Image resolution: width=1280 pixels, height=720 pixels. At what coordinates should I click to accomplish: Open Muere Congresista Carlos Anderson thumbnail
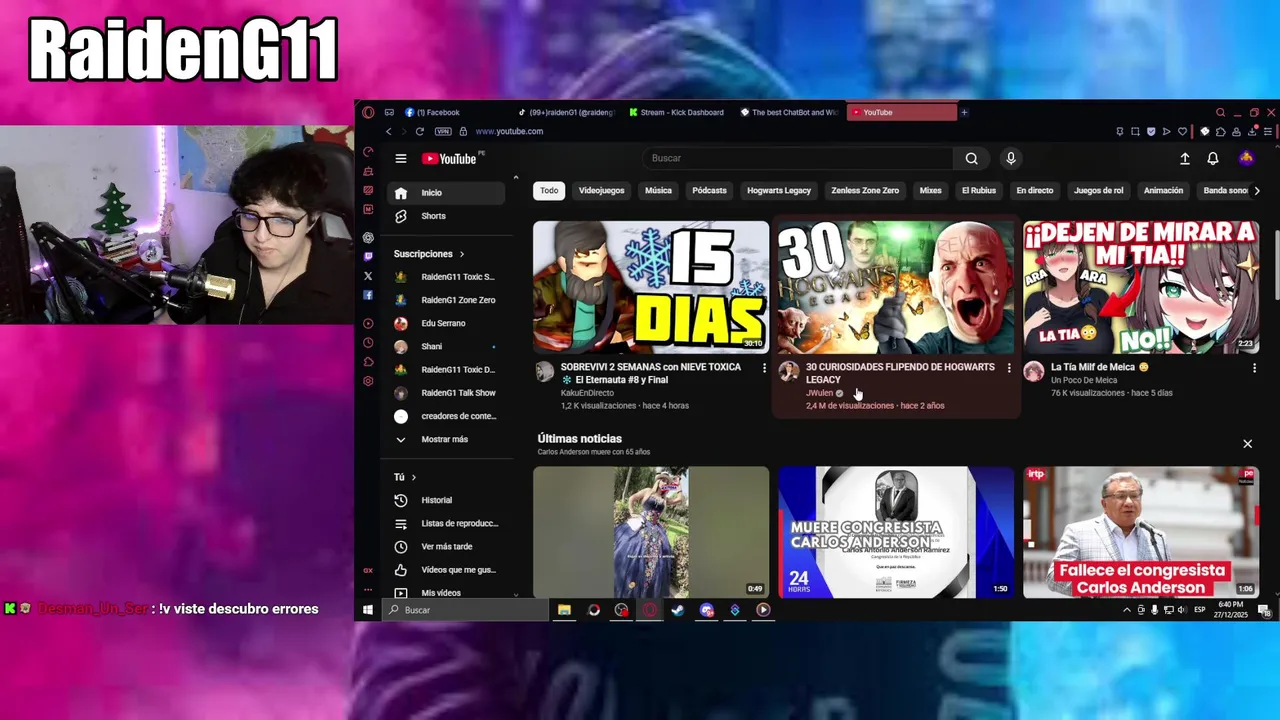click(x=896, y=532)
